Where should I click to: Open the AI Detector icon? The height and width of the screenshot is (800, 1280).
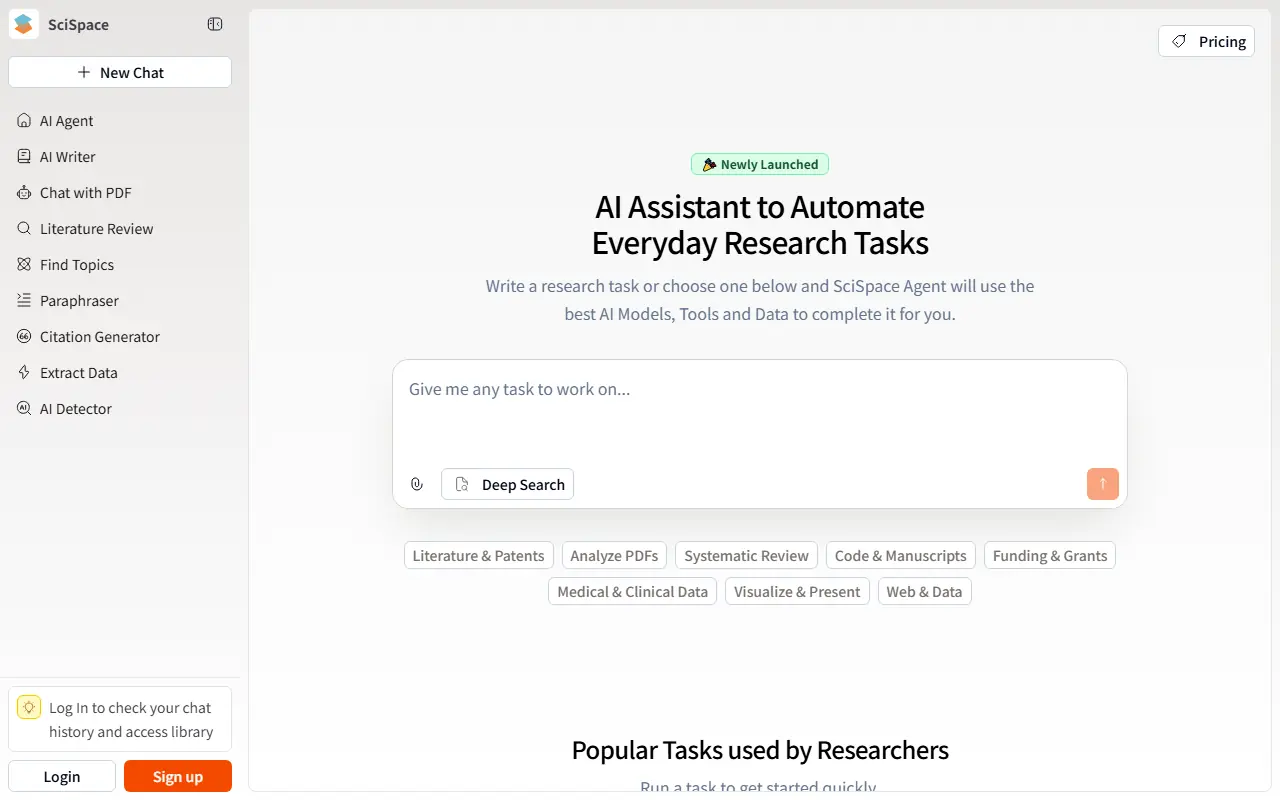[x=24, y=409]
